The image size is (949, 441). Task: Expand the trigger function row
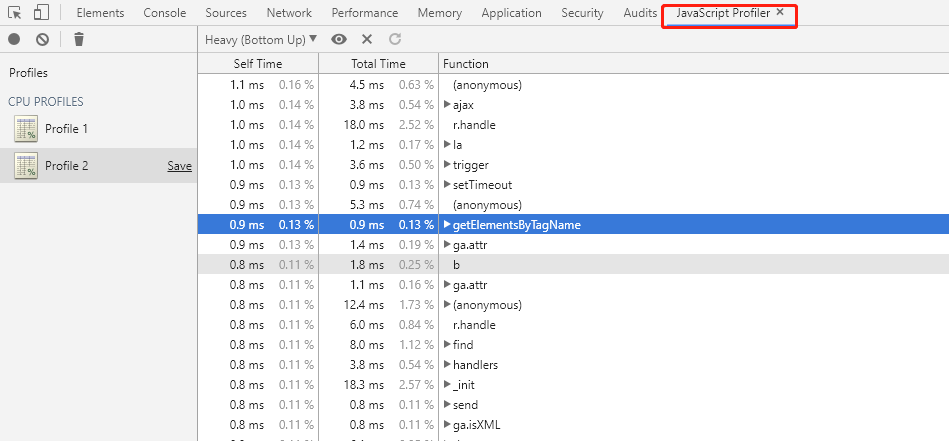447,165
